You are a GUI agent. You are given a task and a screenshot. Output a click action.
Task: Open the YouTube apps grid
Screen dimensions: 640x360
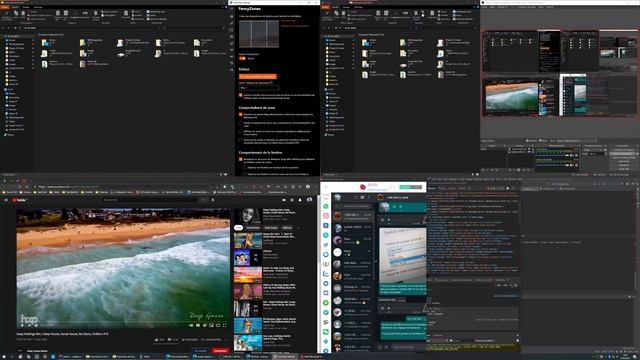(x=292, y=200)
